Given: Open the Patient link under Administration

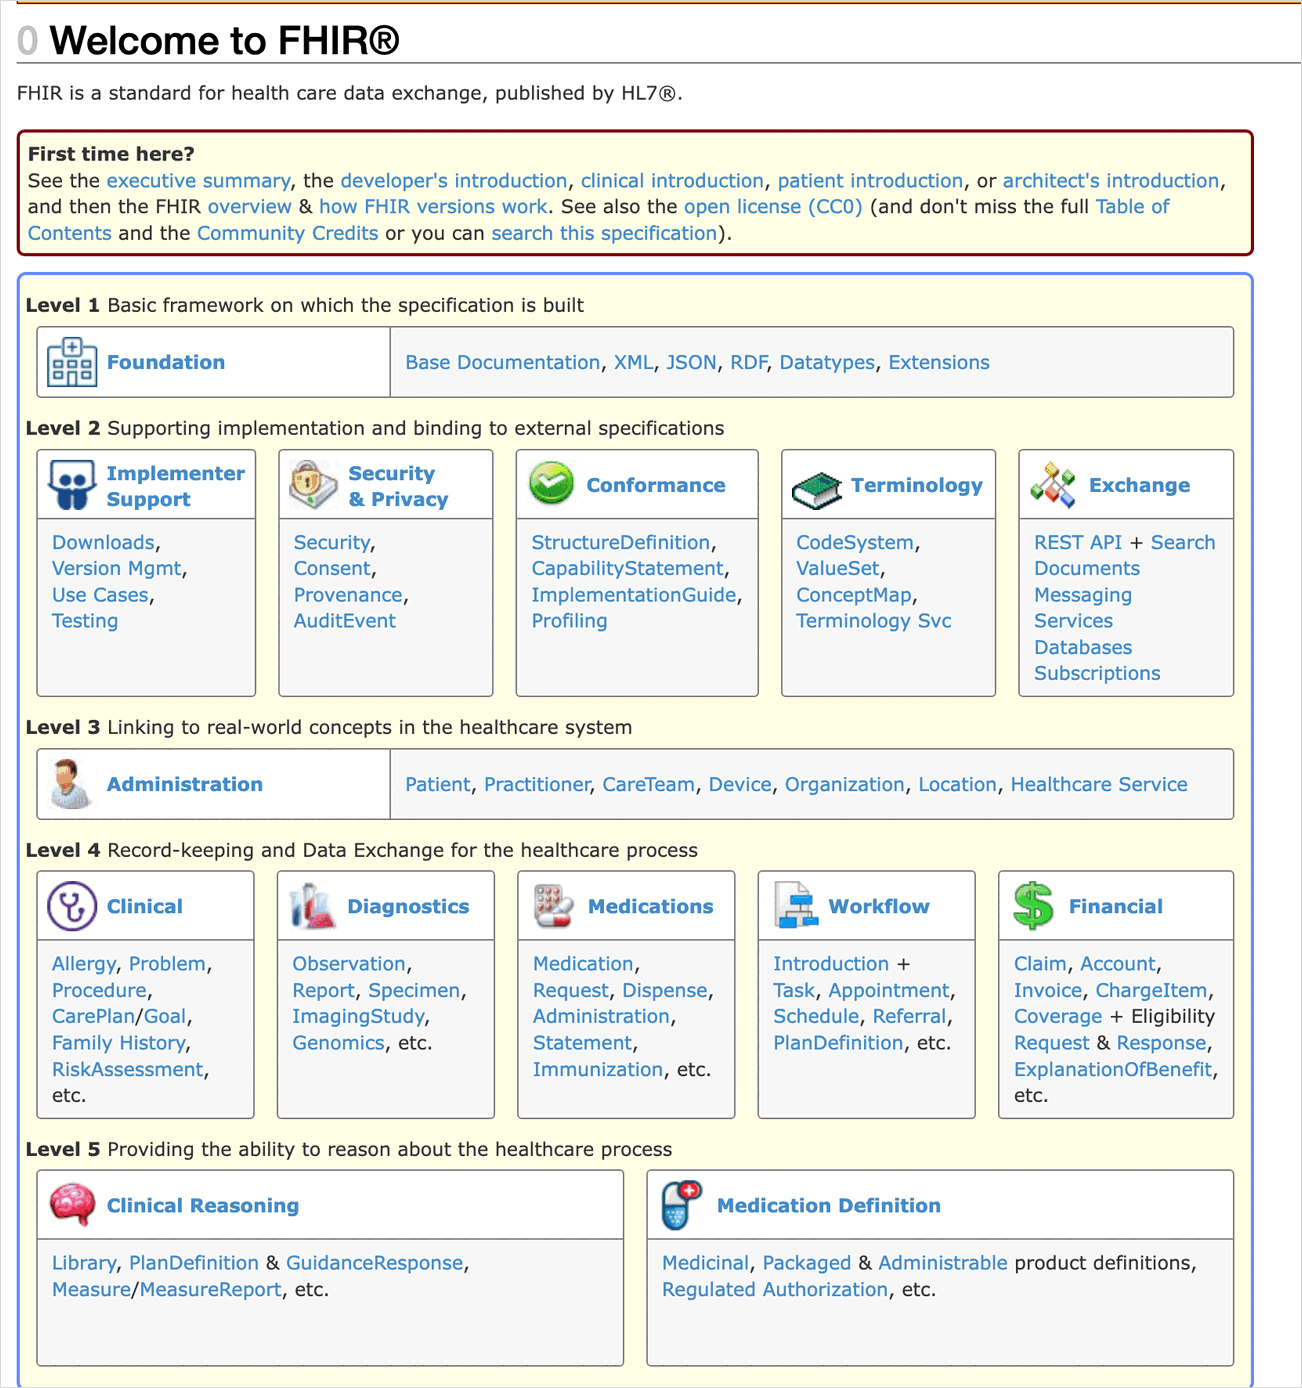Looking at the screenshot, I should point(437,784).
